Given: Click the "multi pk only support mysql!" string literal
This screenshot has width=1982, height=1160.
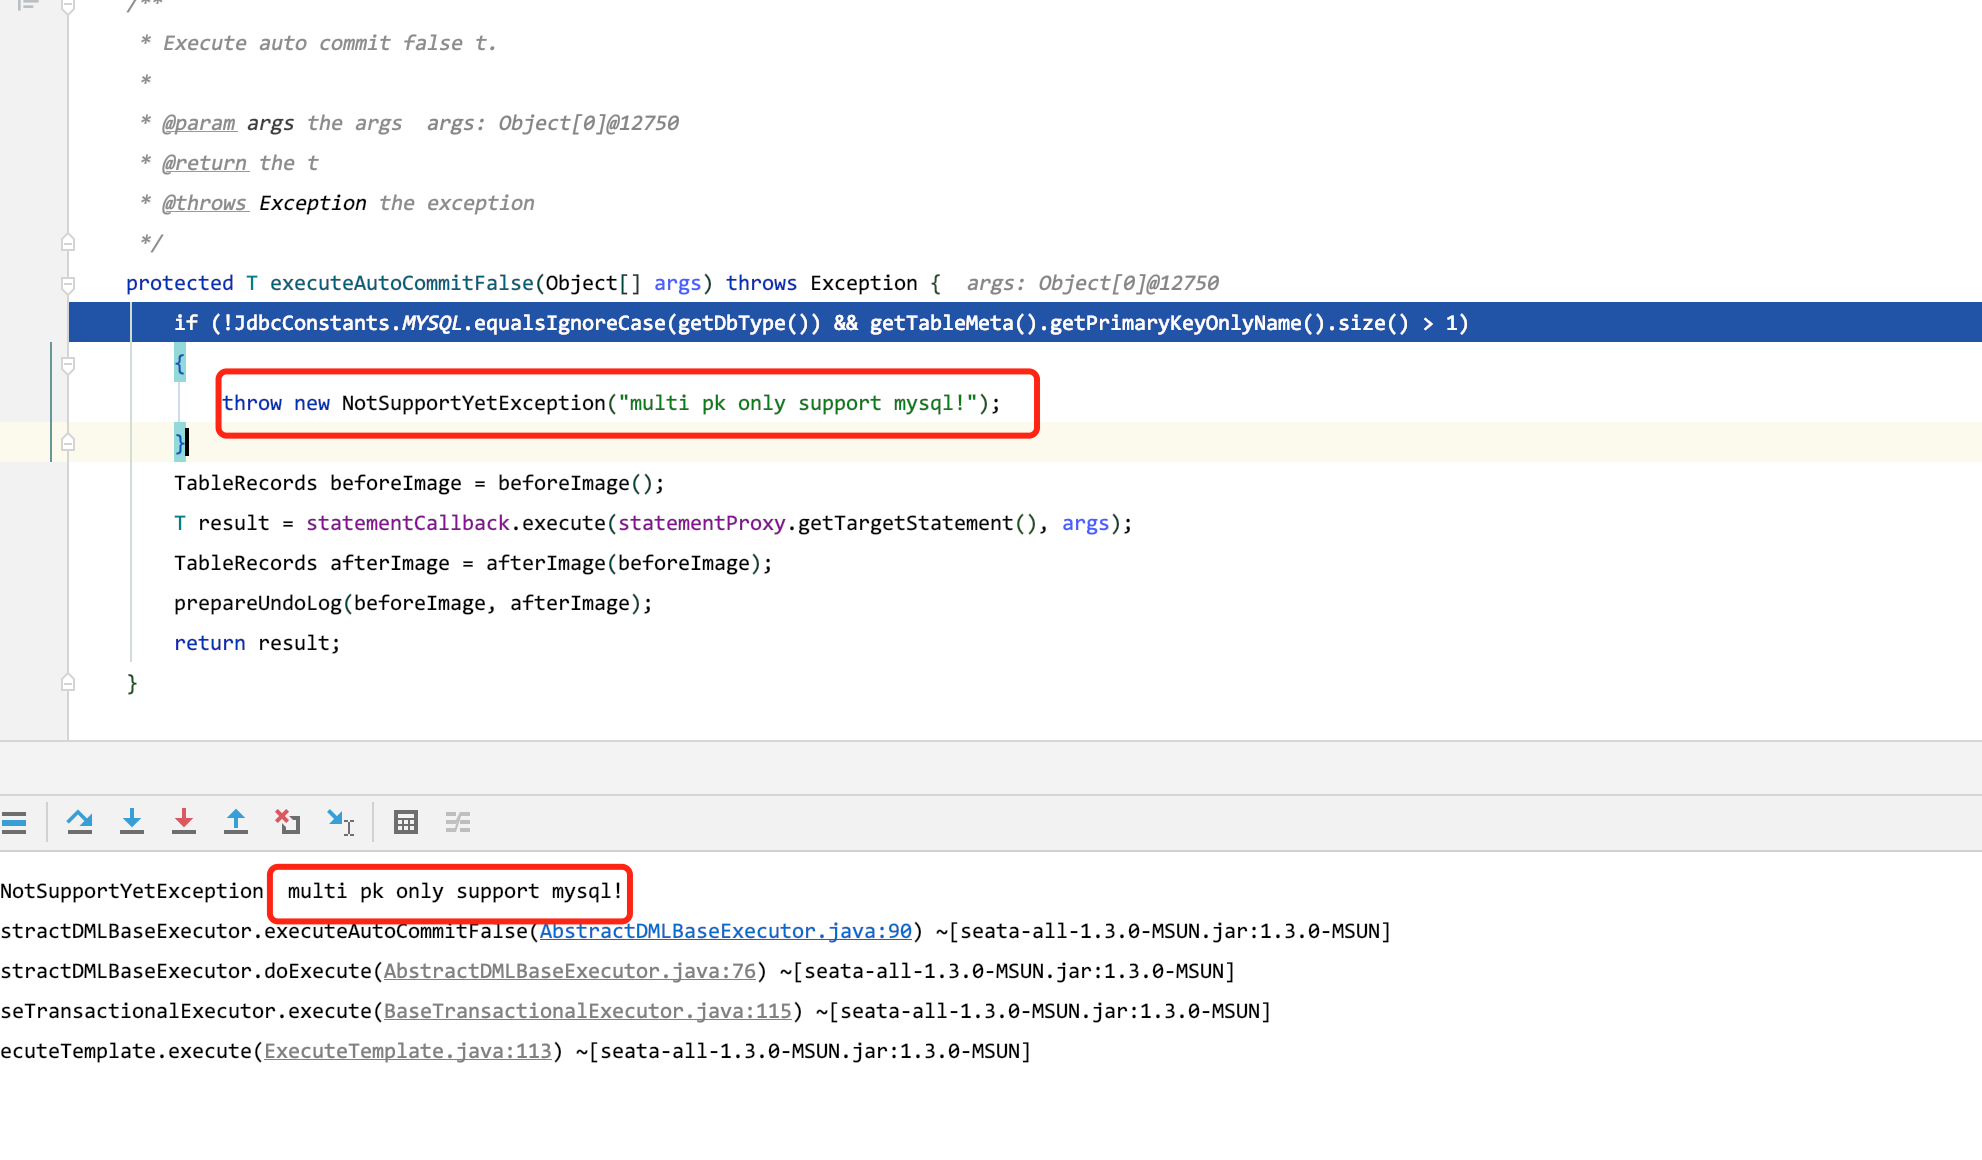Looking at the screenshot, I should point(797,403).
